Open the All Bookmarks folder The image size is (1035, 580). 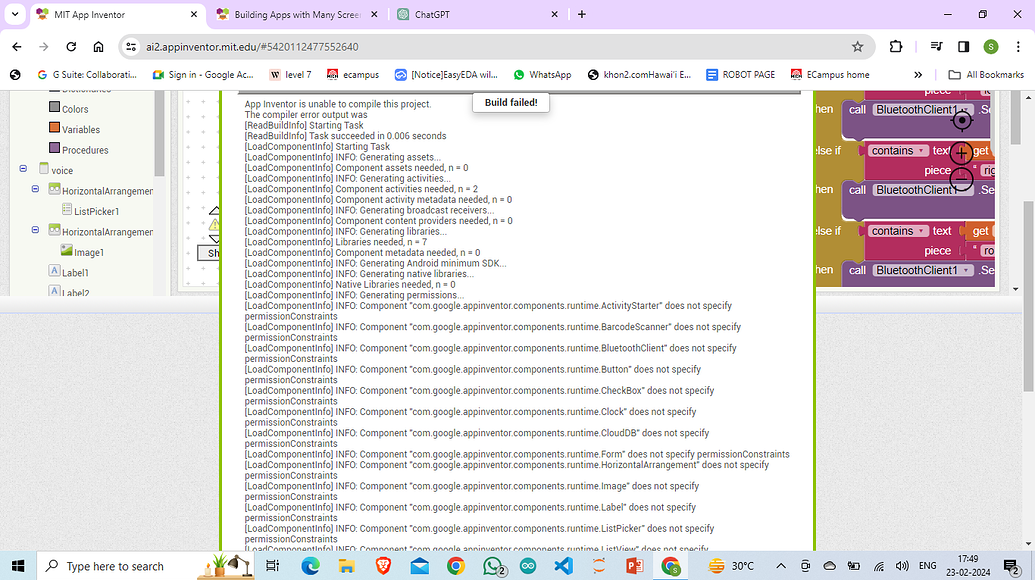click(x=986, y=75)
